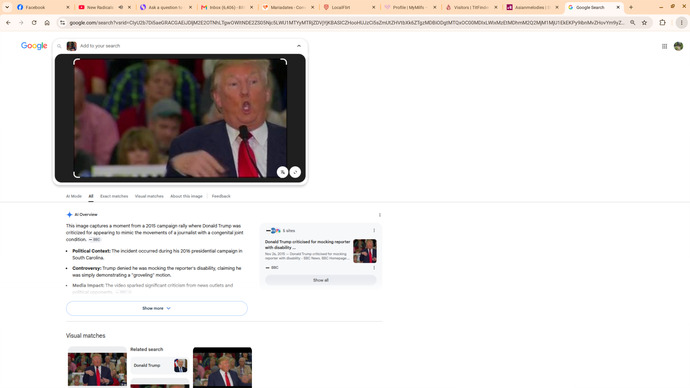Click the BBC citation chip after 'condition.'
Screen dimensions: 690x388
pos(95,240)
